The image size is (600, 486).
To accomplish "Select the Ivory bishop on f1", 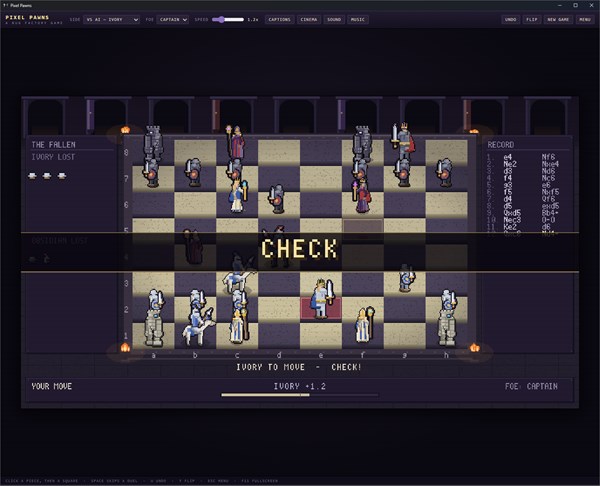I will pyautogui.click(x=364, y=325).
